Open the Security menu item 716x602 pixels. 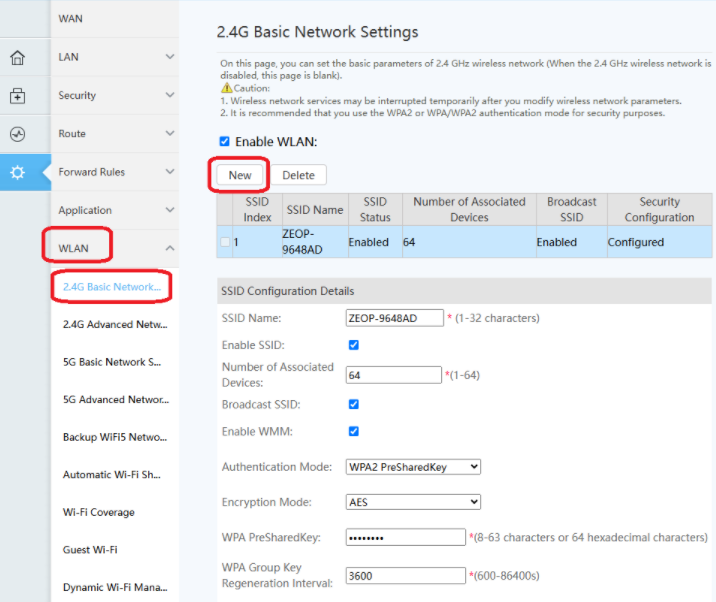115,95
